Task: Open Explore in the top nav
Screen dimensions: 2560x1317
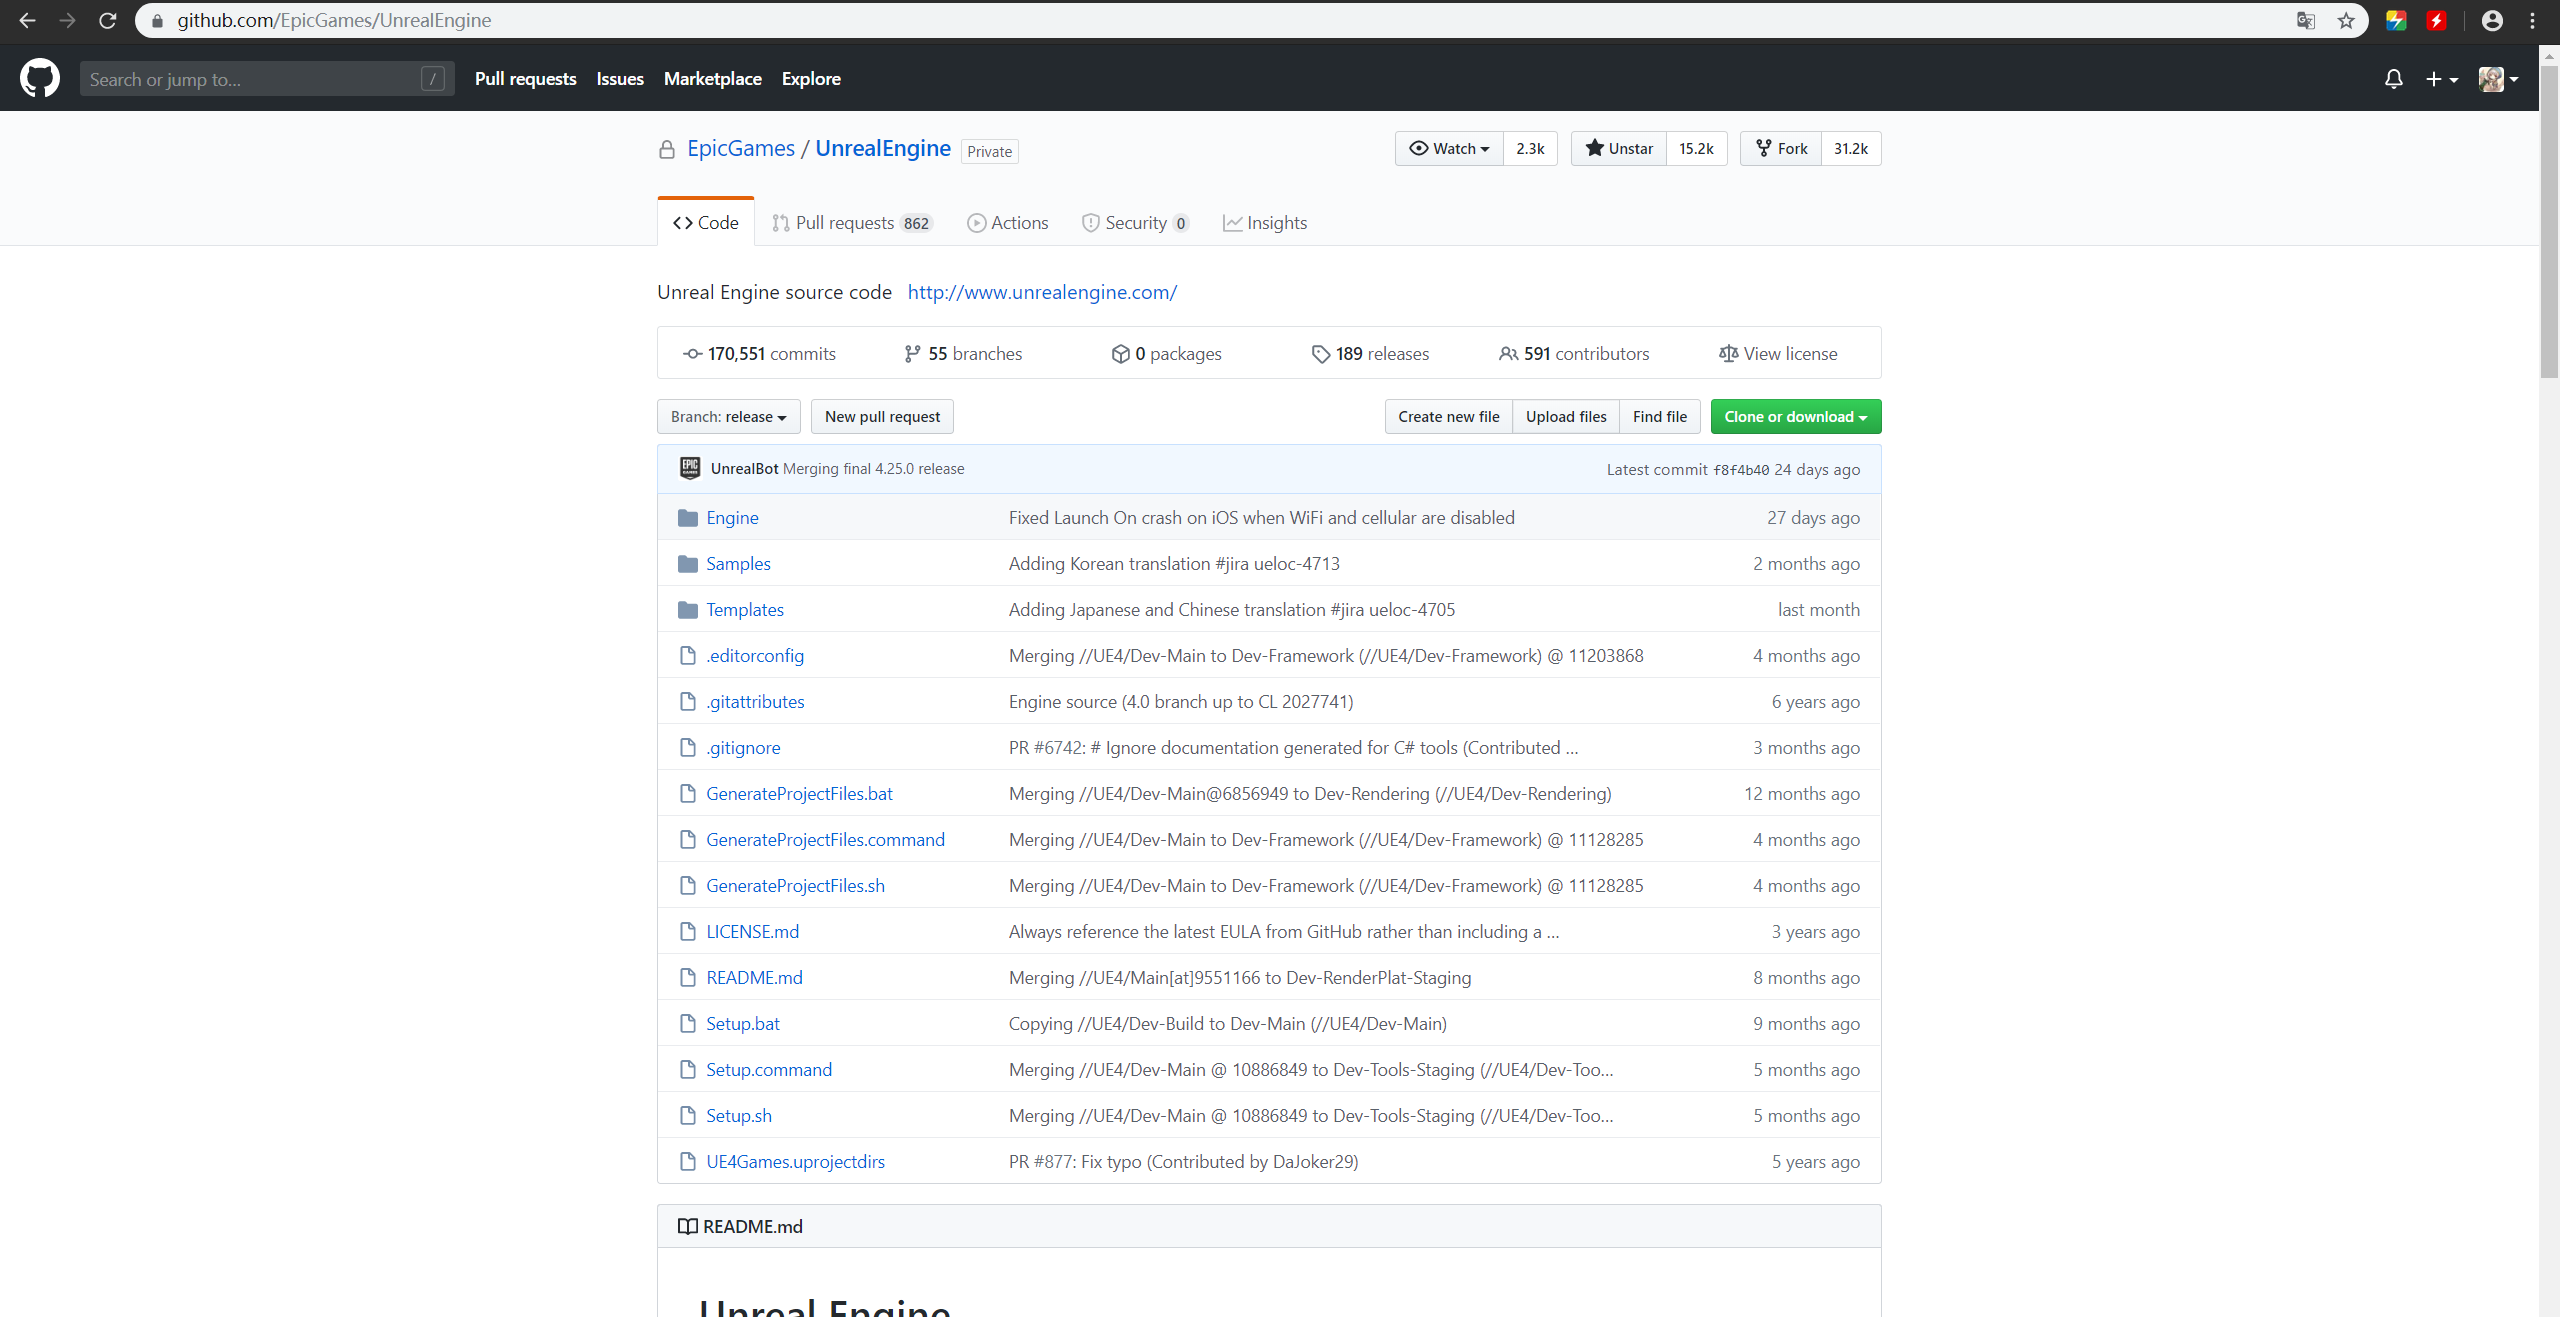Action: [811, 79]
